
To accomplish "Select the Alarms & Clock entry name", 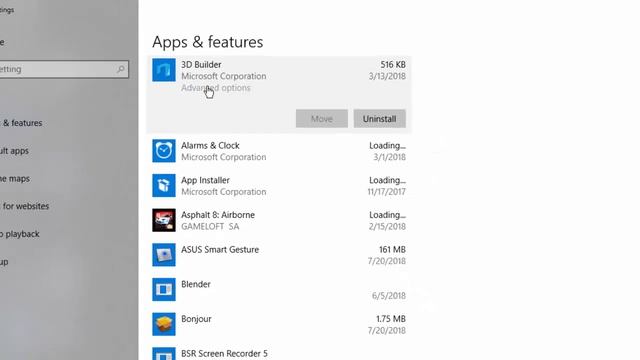I will 210,145.
